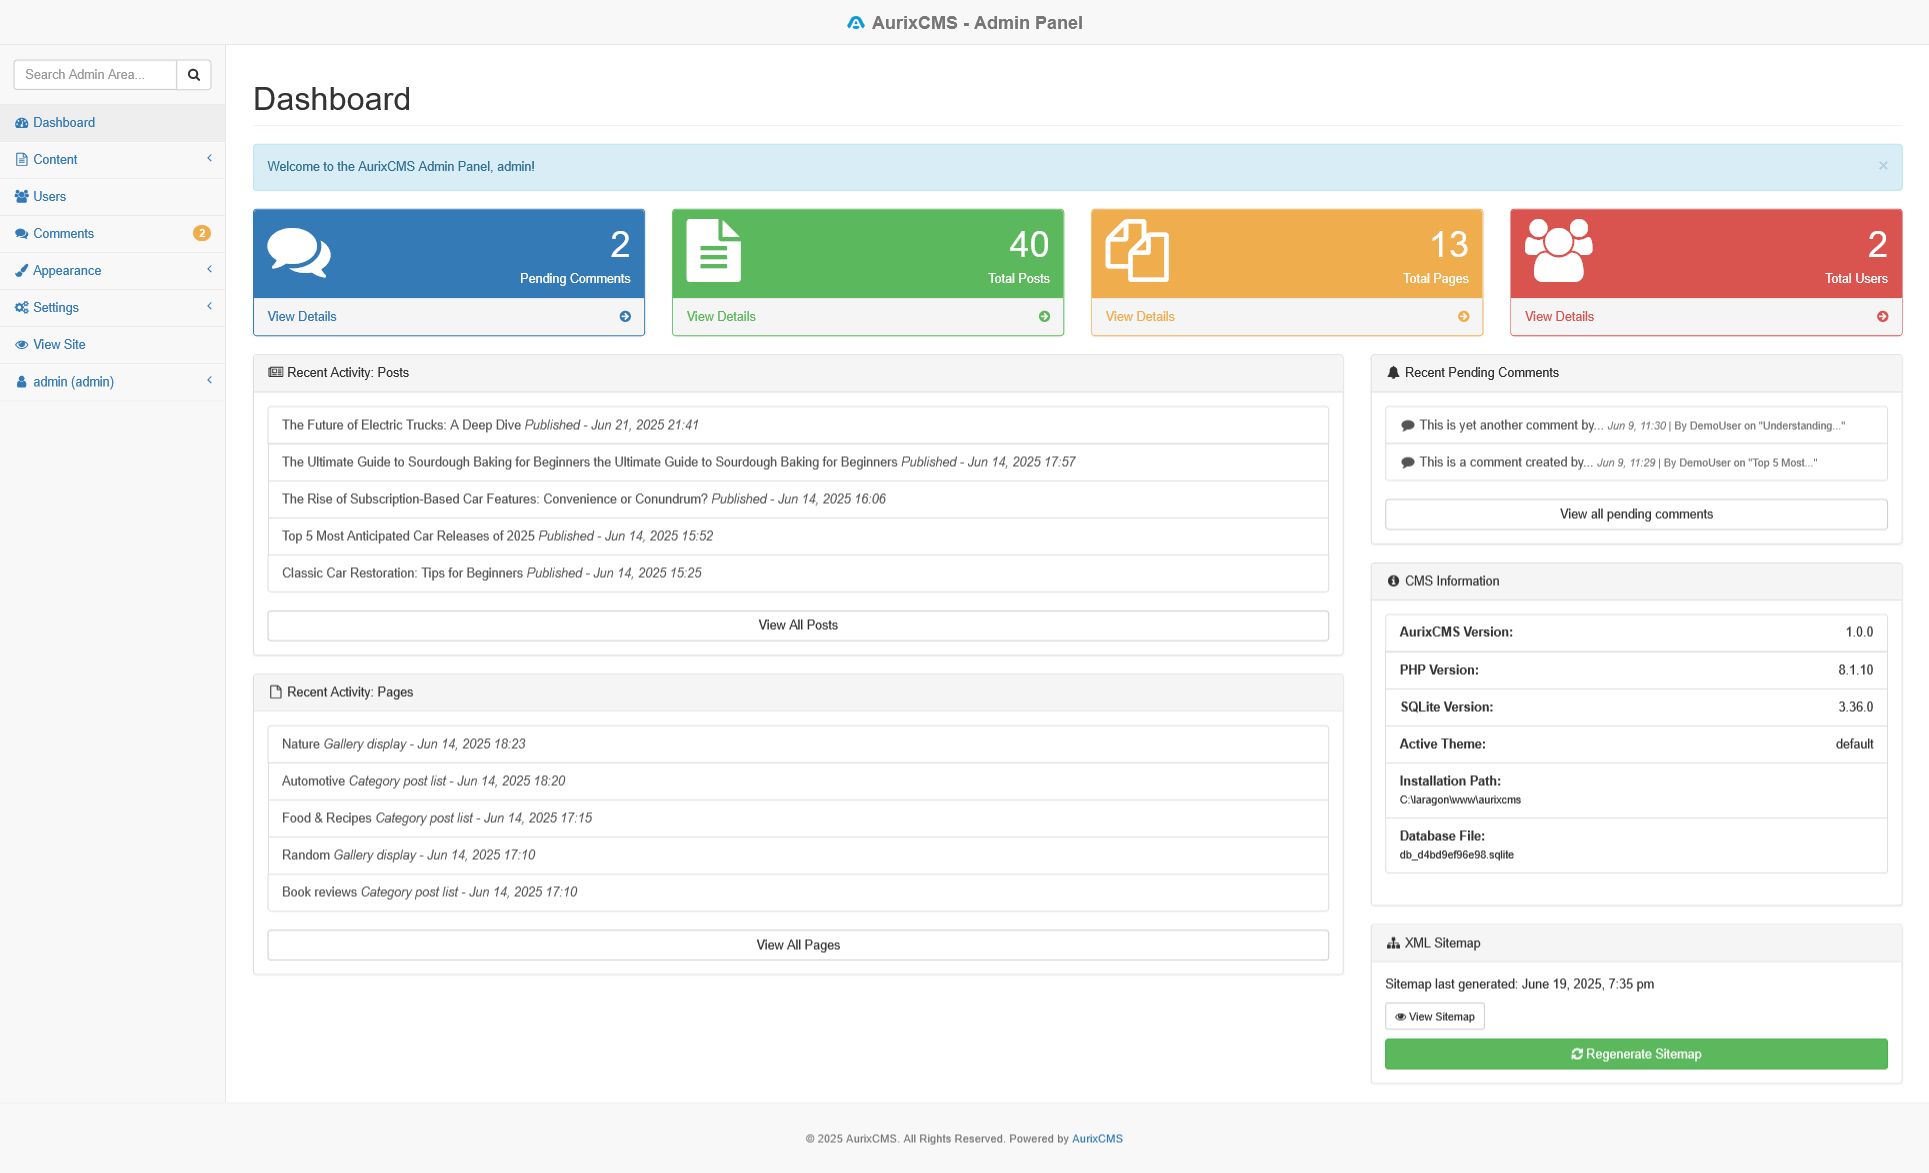Viewport: 1929px width, 1173px height.
Task: Expand the Content sidebar menu
Action: point(112,160)
